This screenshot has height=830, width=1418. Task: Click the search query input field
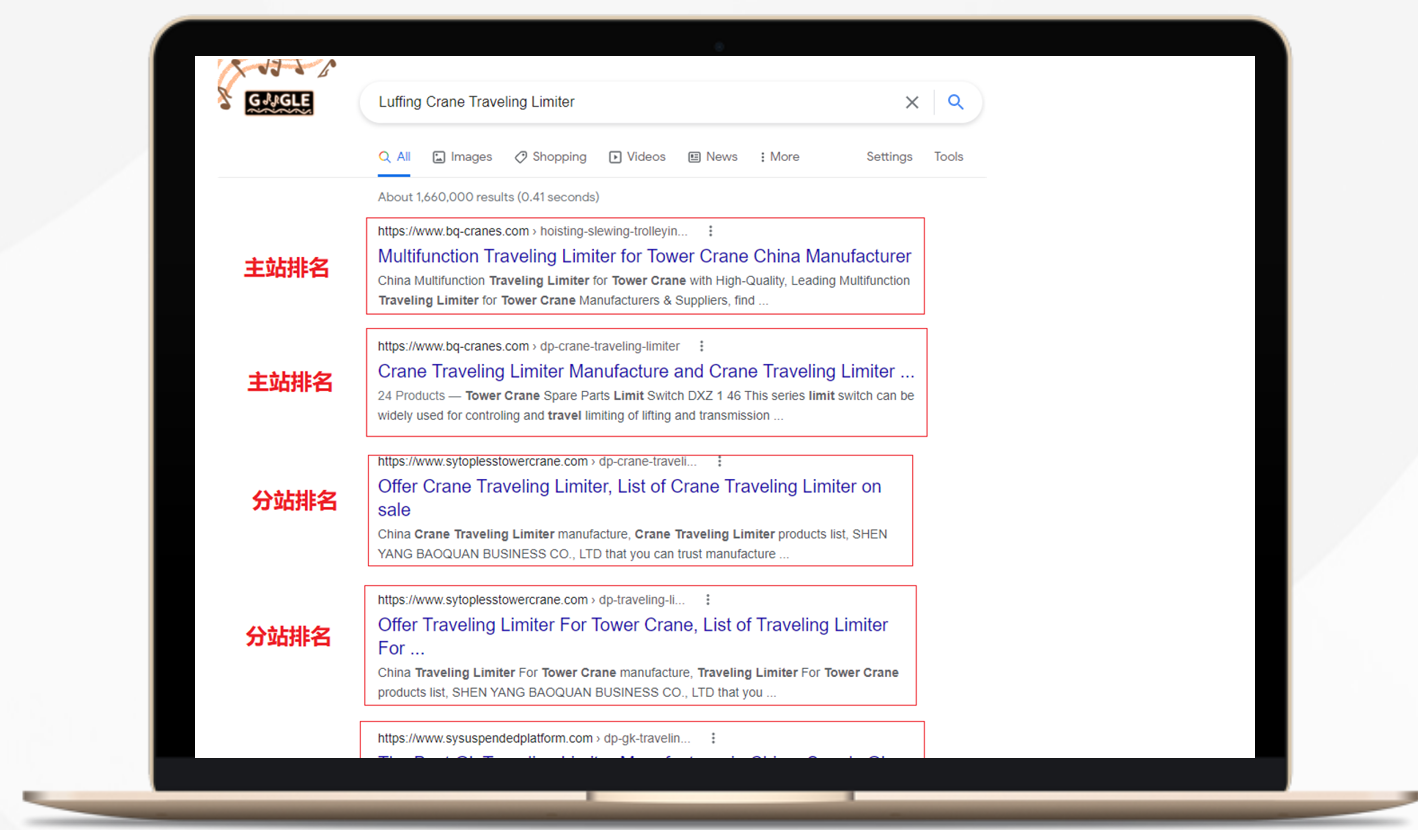(x=630, y=102)
